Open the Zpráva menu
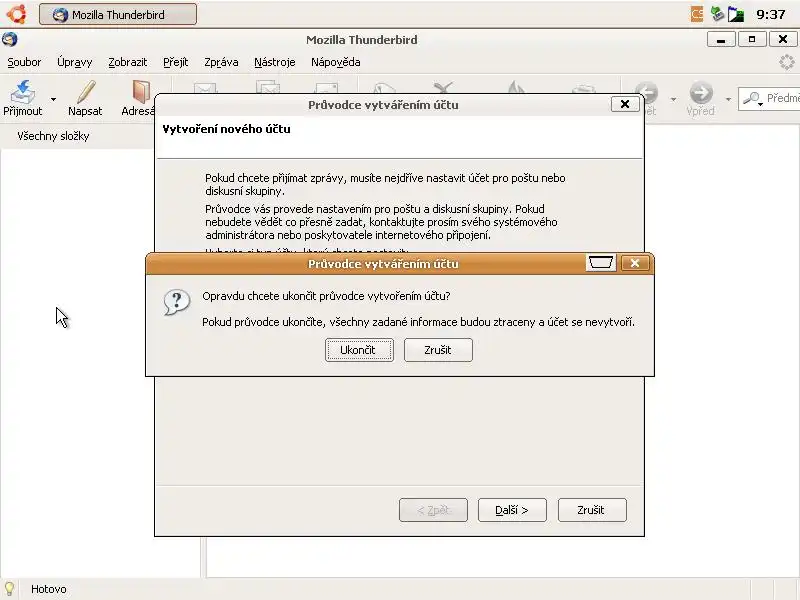This screenshot has width=800, height=600. tap(221, 62)
